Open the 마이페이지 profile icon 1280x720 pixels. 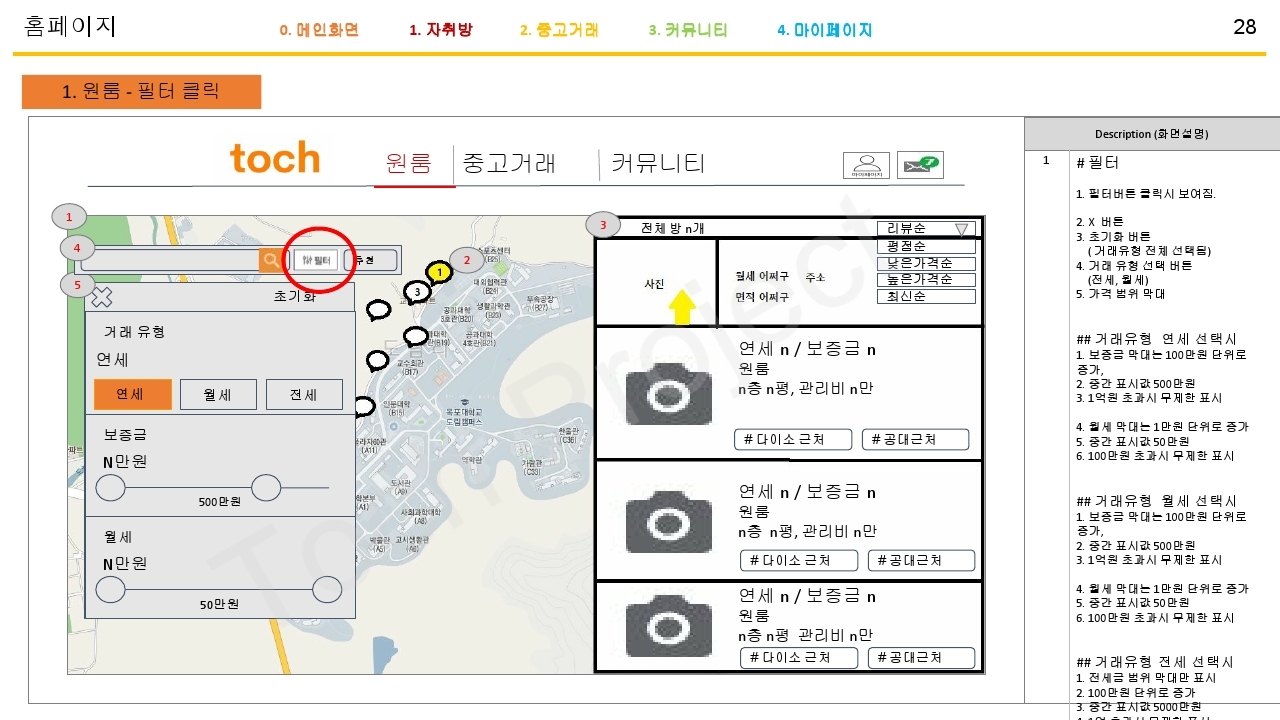(866, 166)
